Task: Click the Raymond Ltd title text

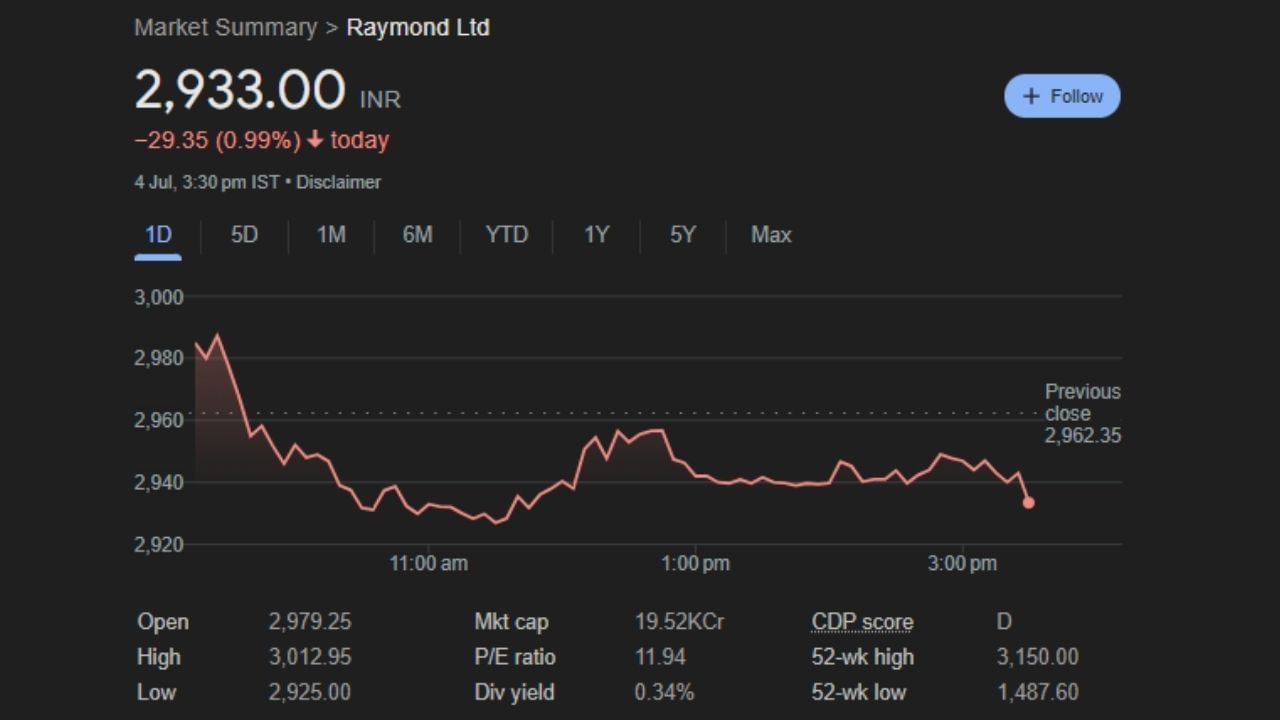Action: (x=418, y=27)
